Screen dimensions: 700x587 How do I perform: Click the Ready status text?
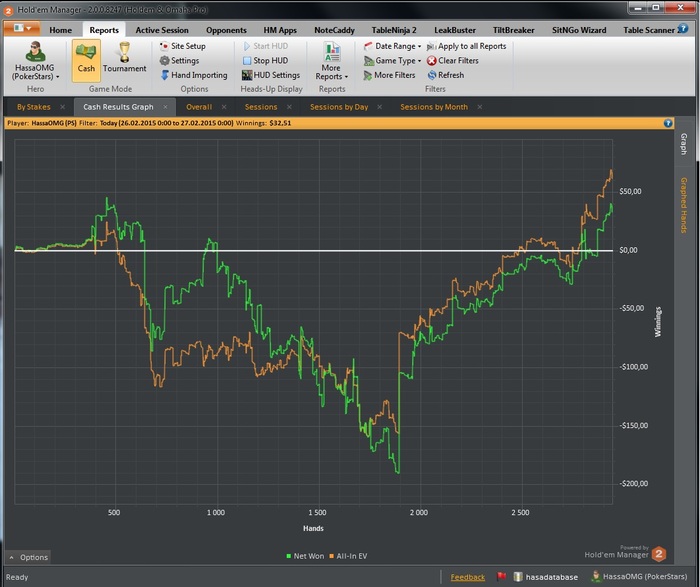pos(17,577)
